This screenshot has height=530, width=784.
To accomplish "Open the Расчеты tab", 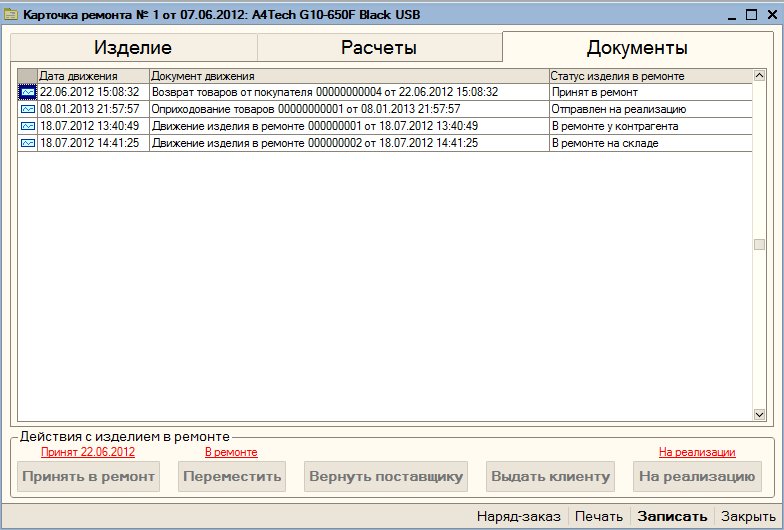I will click(x=379, y=48).
